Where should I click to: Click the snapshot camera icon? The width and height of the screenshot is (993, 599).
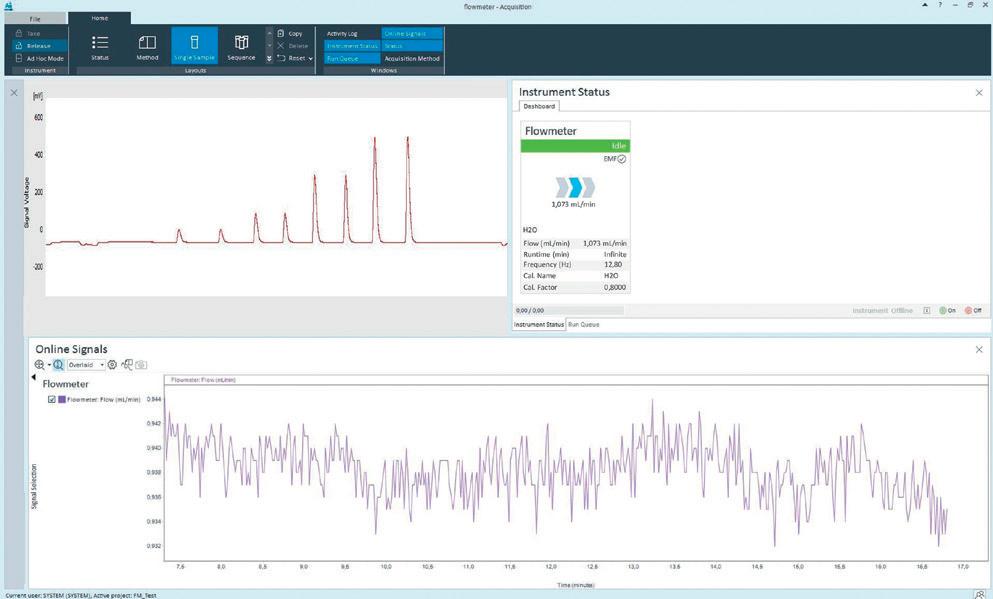click(141, 365)
